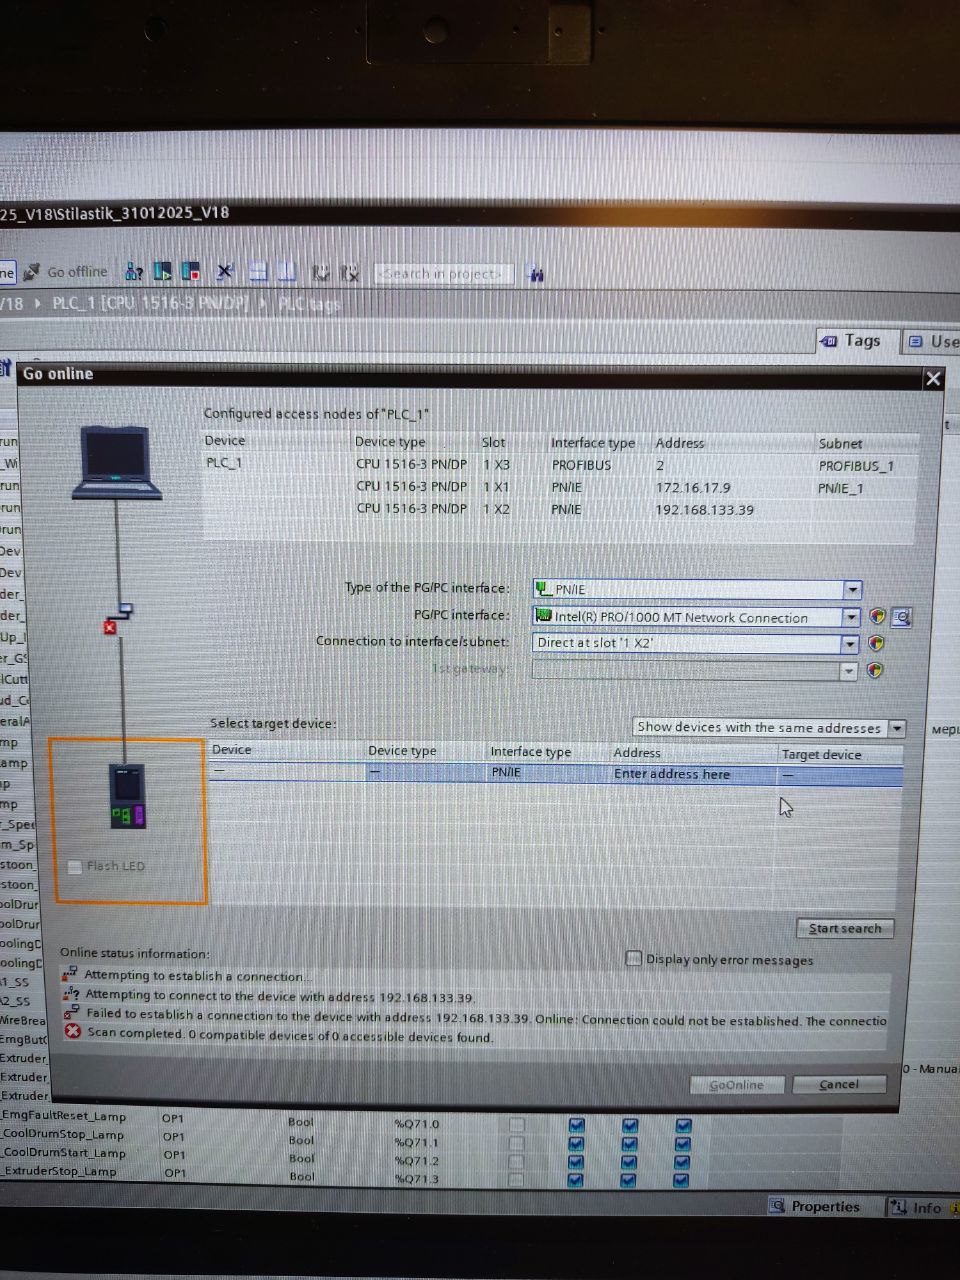Click the Start CPU toolbar icon
960x1280 pixels.
(x=163, y=271)
